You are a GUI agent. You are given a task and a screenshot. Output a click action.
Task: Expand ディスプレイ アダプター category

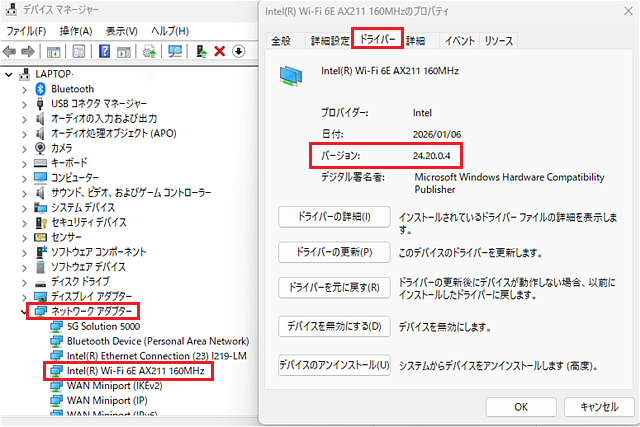tap(24, 297)
